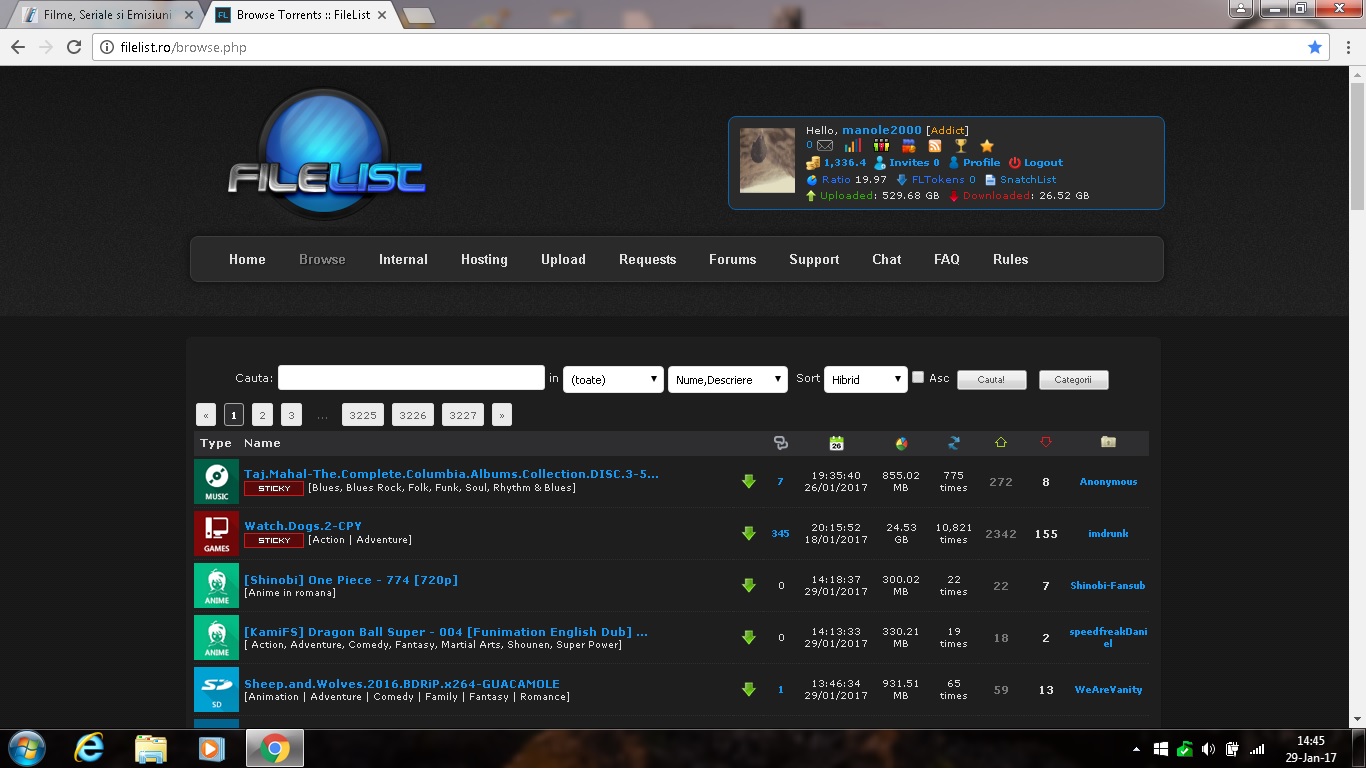Sort by comments column icon
This screenshot has width=1366, height=769.
point(781,443)
